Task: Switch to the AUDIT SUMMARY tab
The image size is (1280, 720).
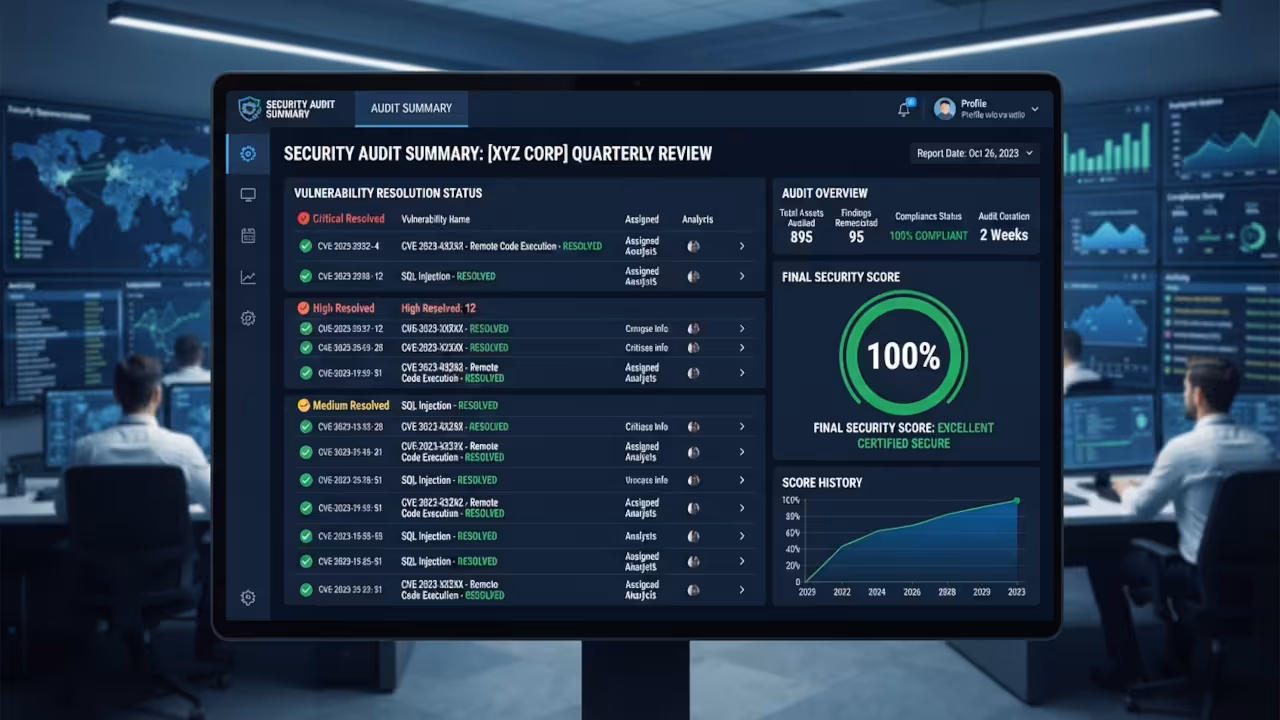Action: click(411, 108)
